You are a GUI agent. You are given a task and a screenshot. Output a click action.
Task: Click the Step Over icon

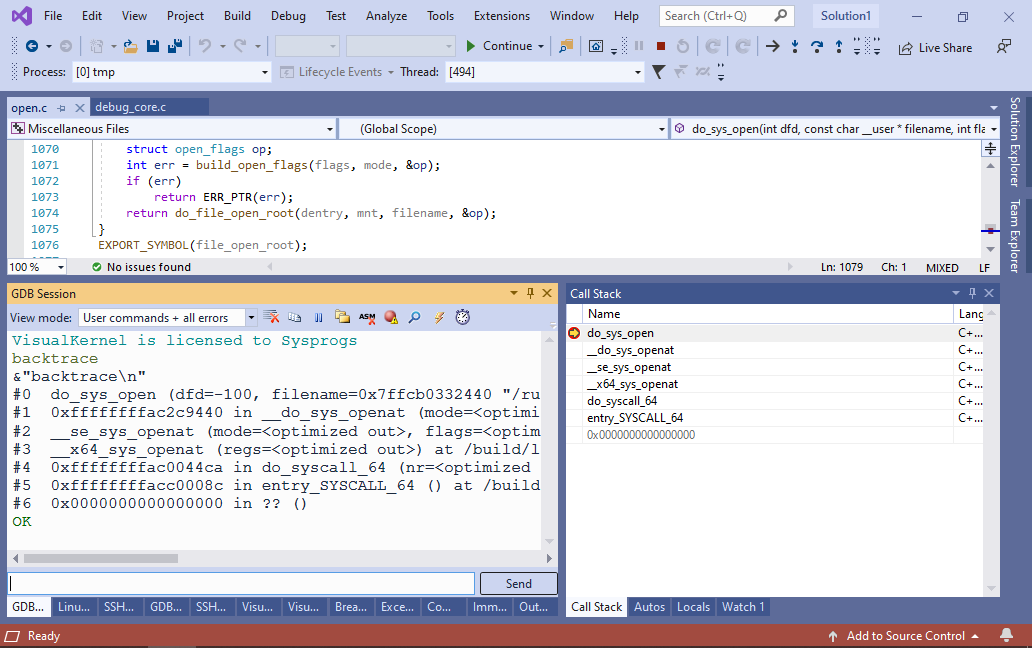(817, 46)
